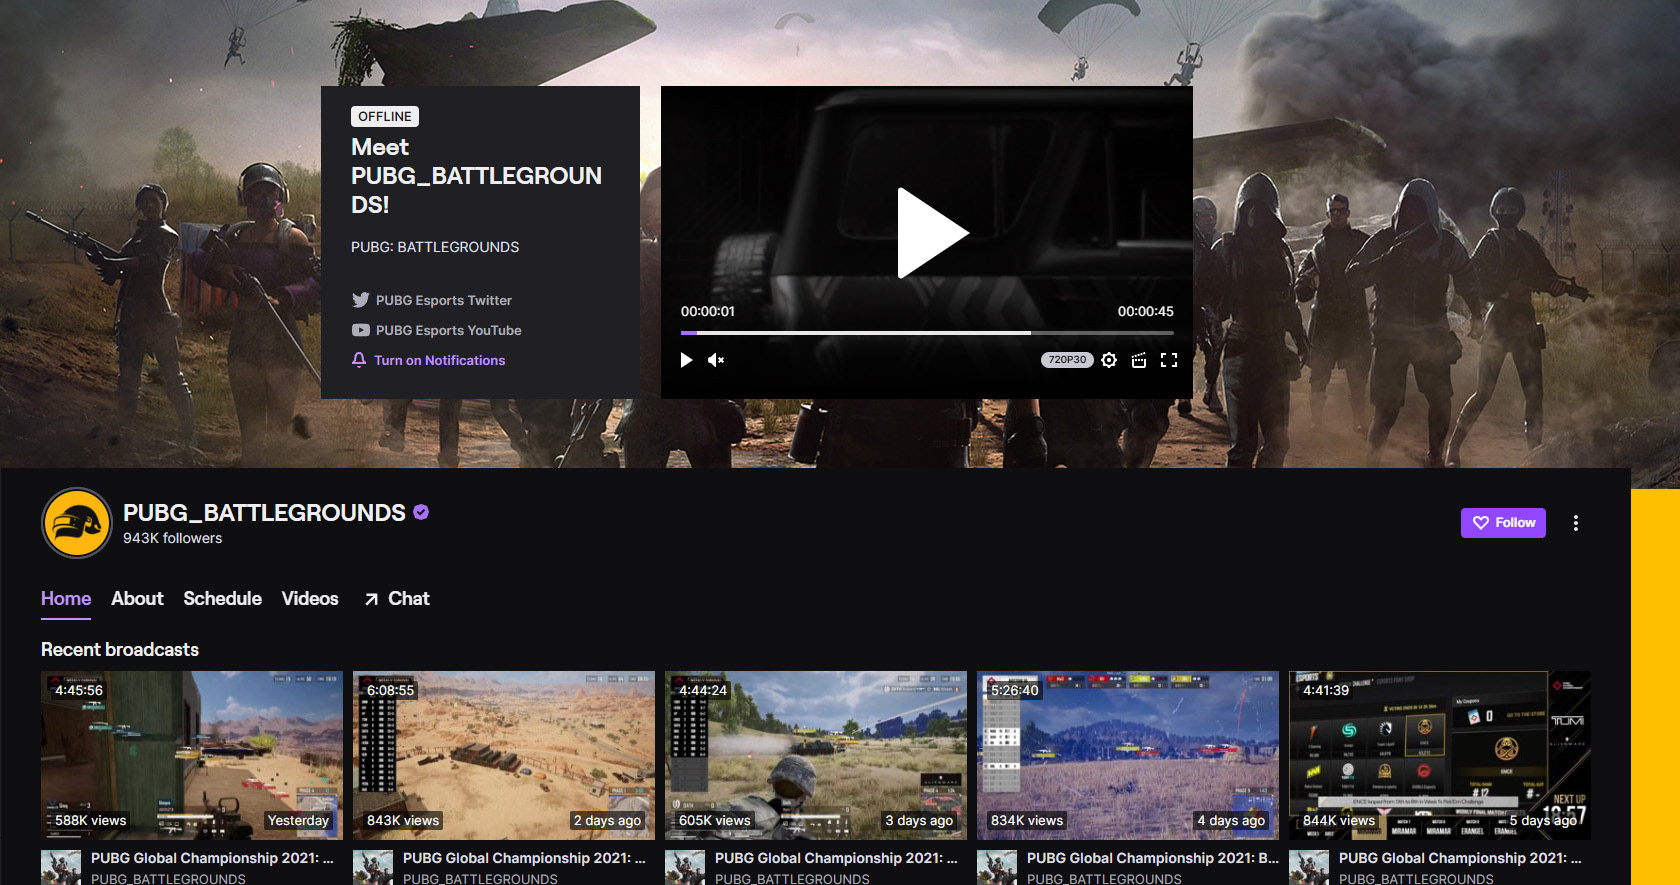This screenshot has height=885, width=1680.
Task: Open the Schedule tab
Action: click(222, 598)
